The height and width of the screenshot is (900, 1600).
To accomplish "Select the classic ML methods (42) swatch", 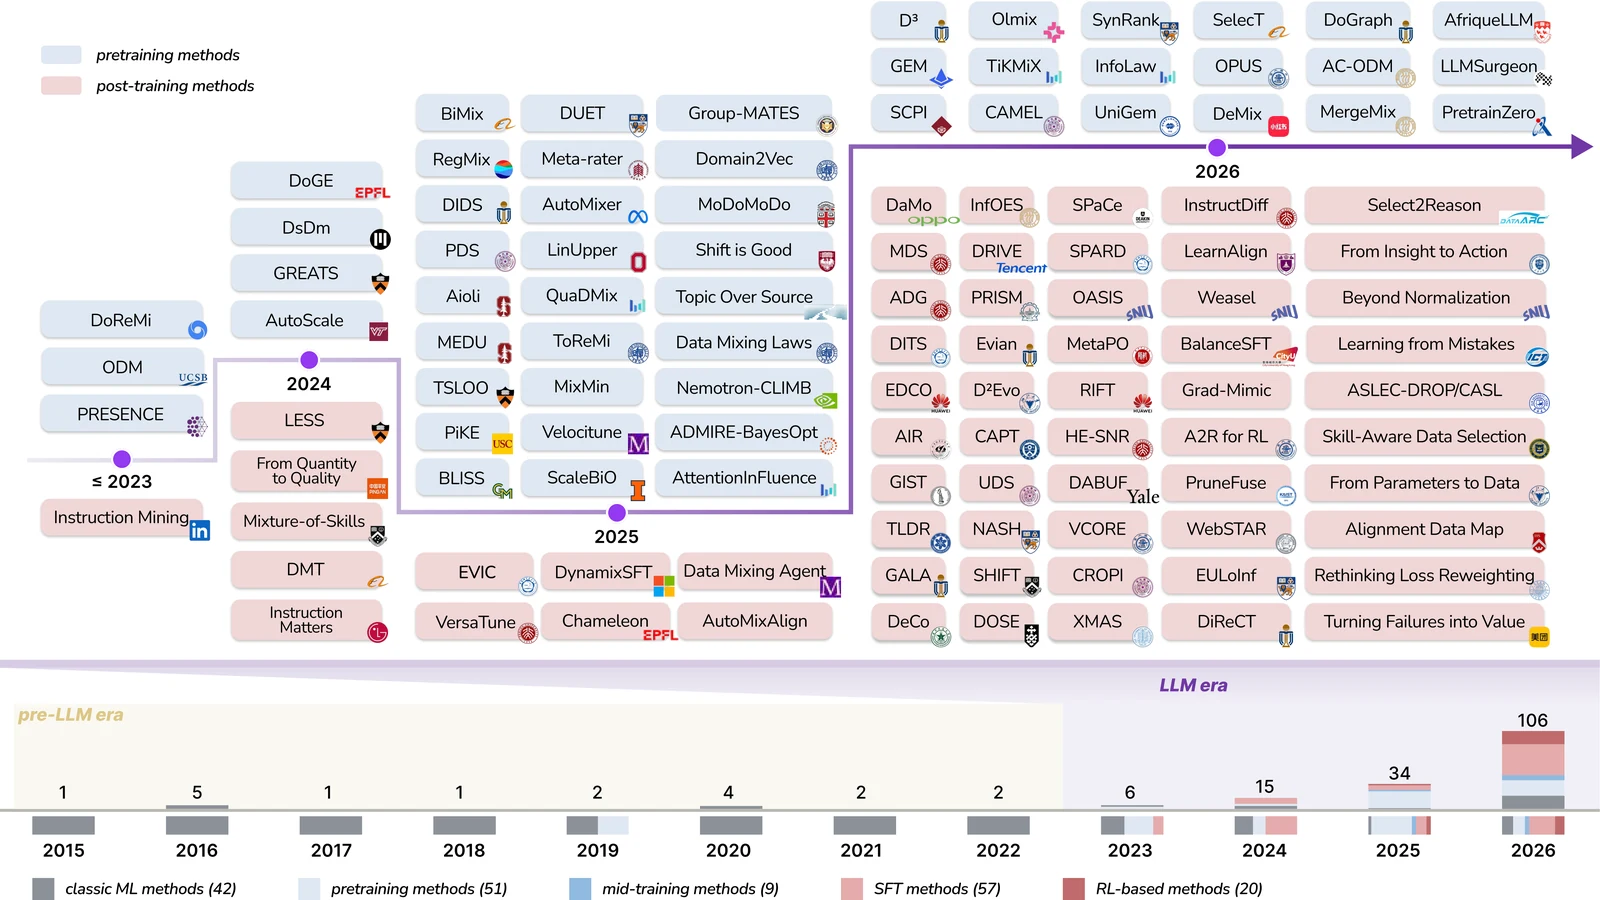I will click(x=43, y=889).
